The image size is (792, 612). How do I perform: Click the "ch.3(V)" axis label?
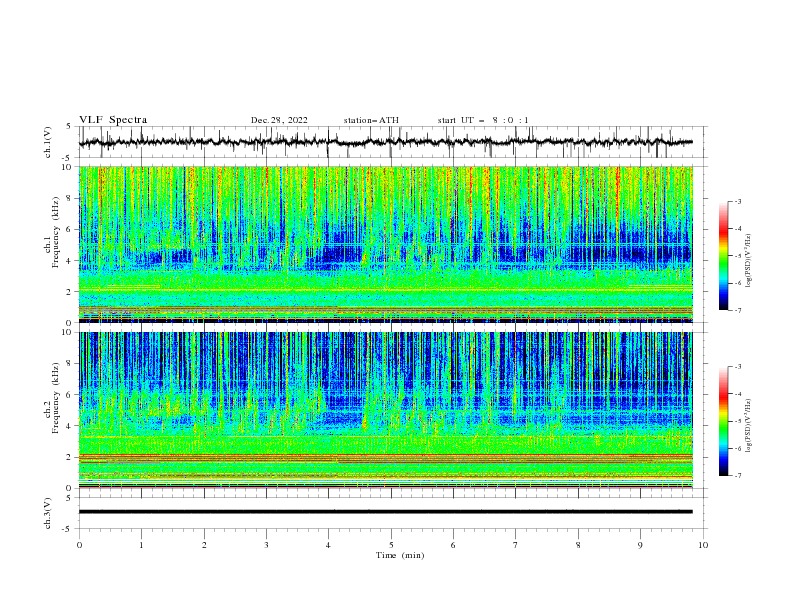pos(48,513)
